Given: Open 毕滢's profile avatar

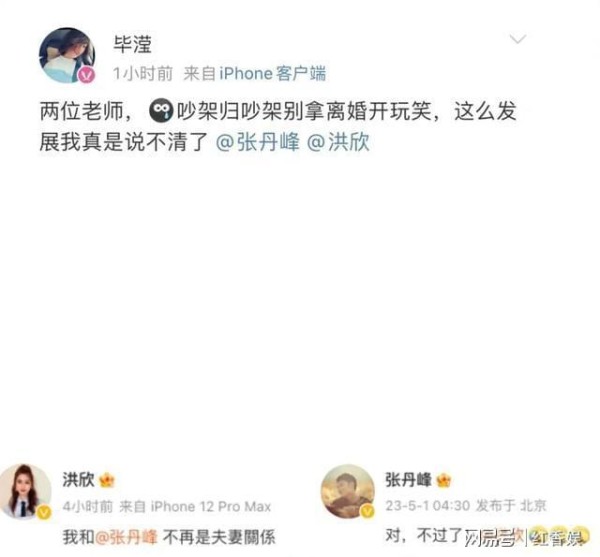Looking at the screenshot, I should pos(67,55).
